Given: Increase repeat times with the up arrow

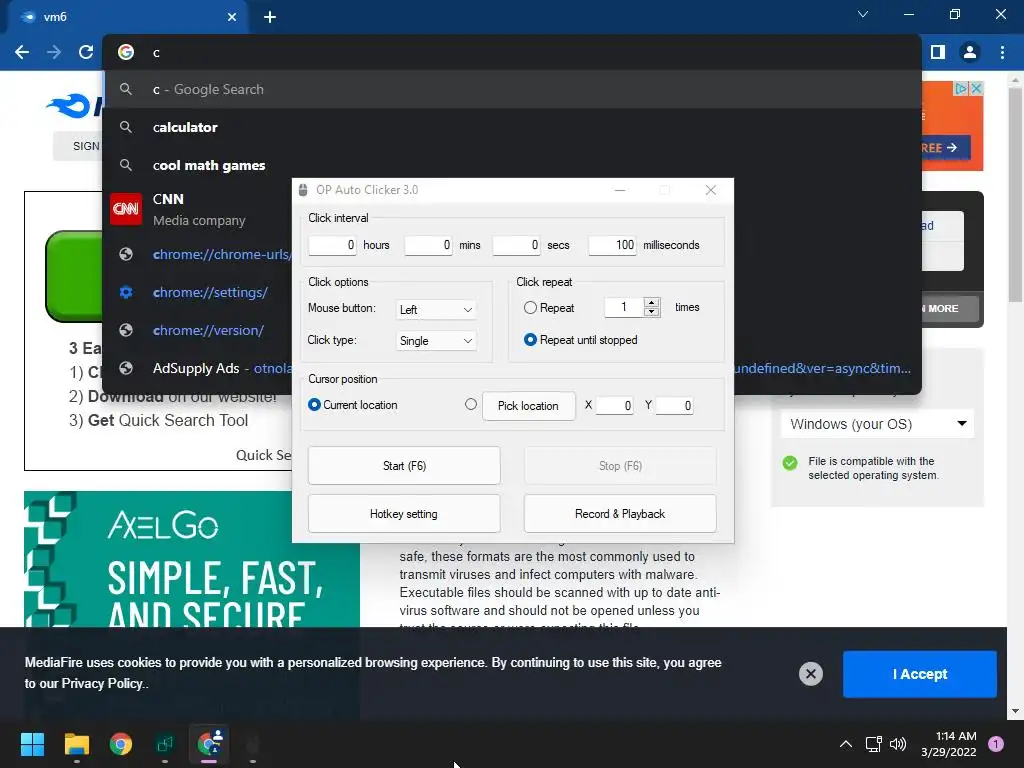Looking at the screenshot, I should click(x=652, y=302).
